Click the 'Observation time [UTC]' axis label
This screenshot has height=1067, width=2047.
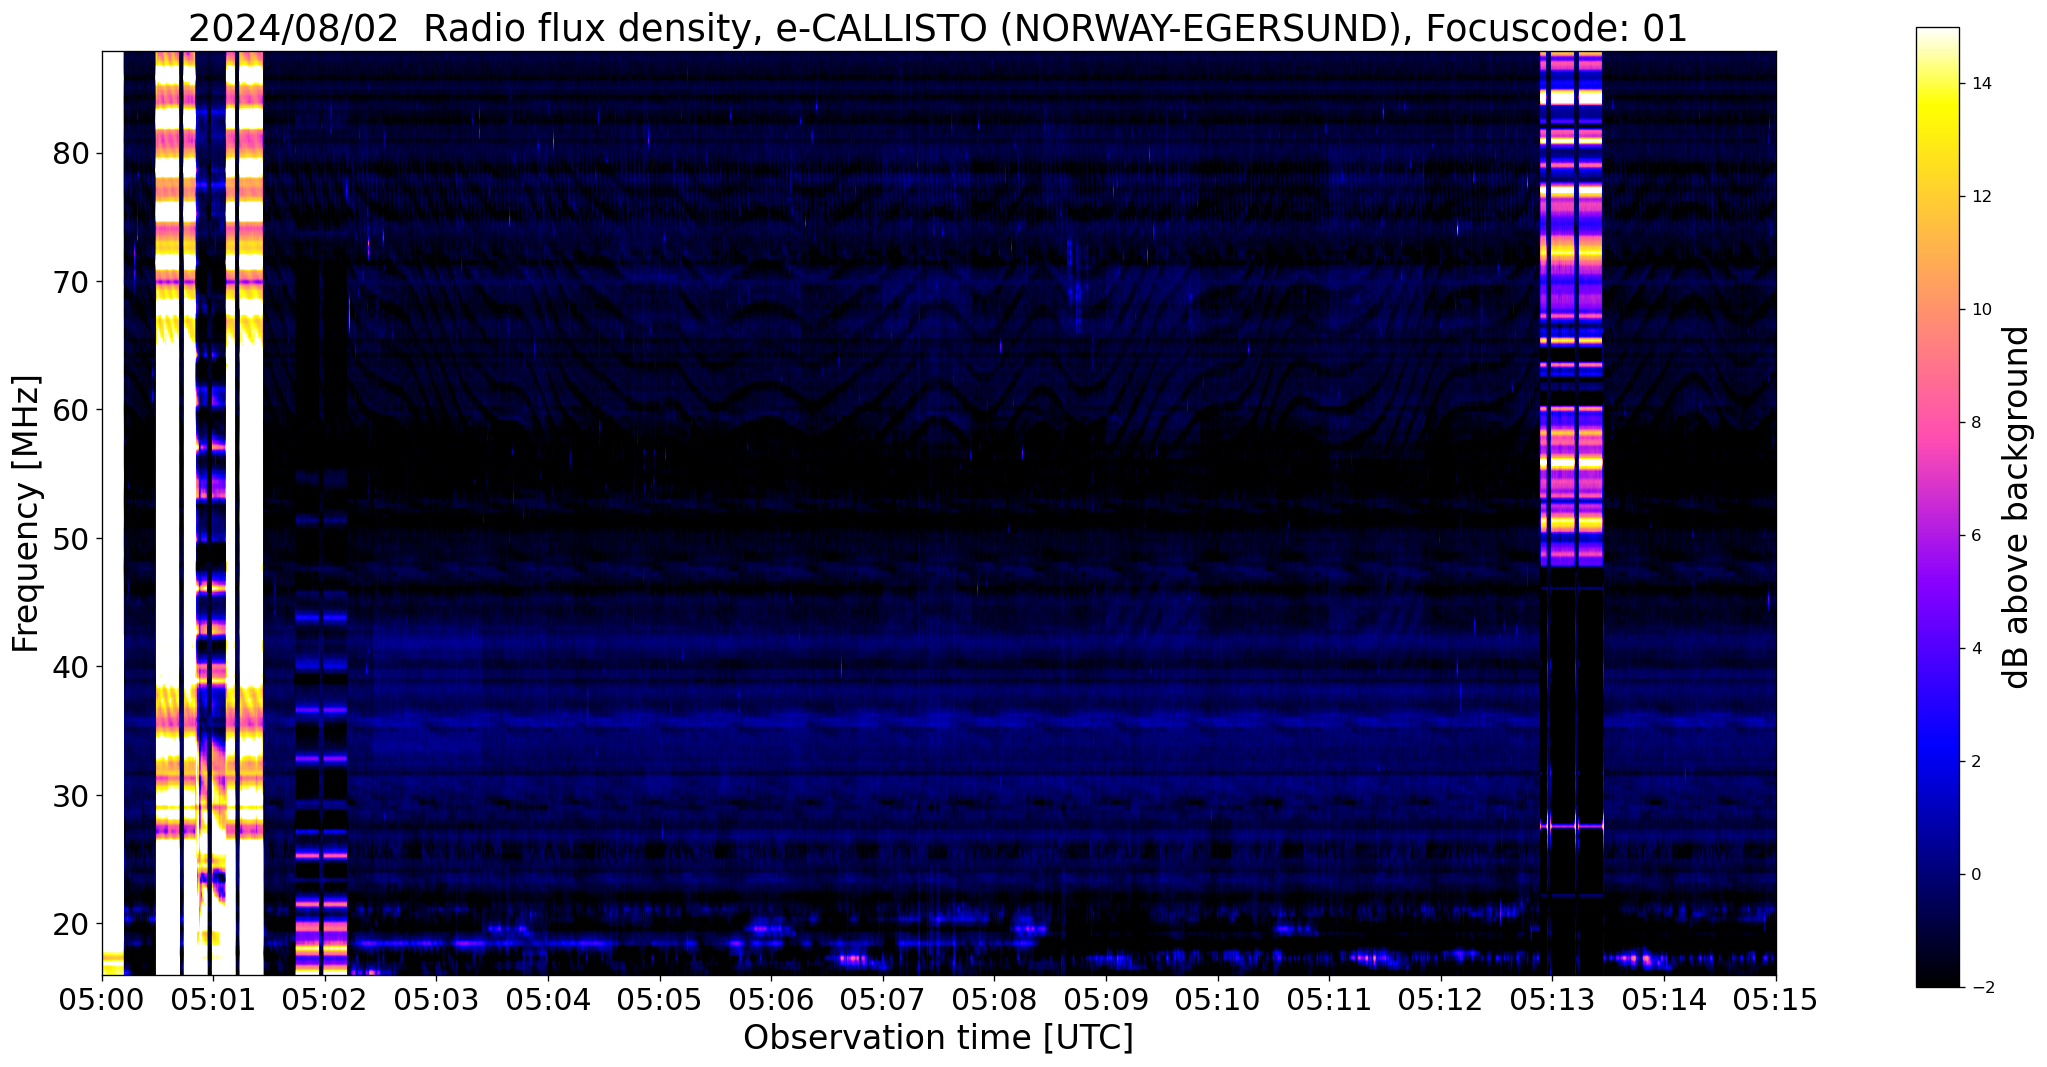[x=938, y=1038]
